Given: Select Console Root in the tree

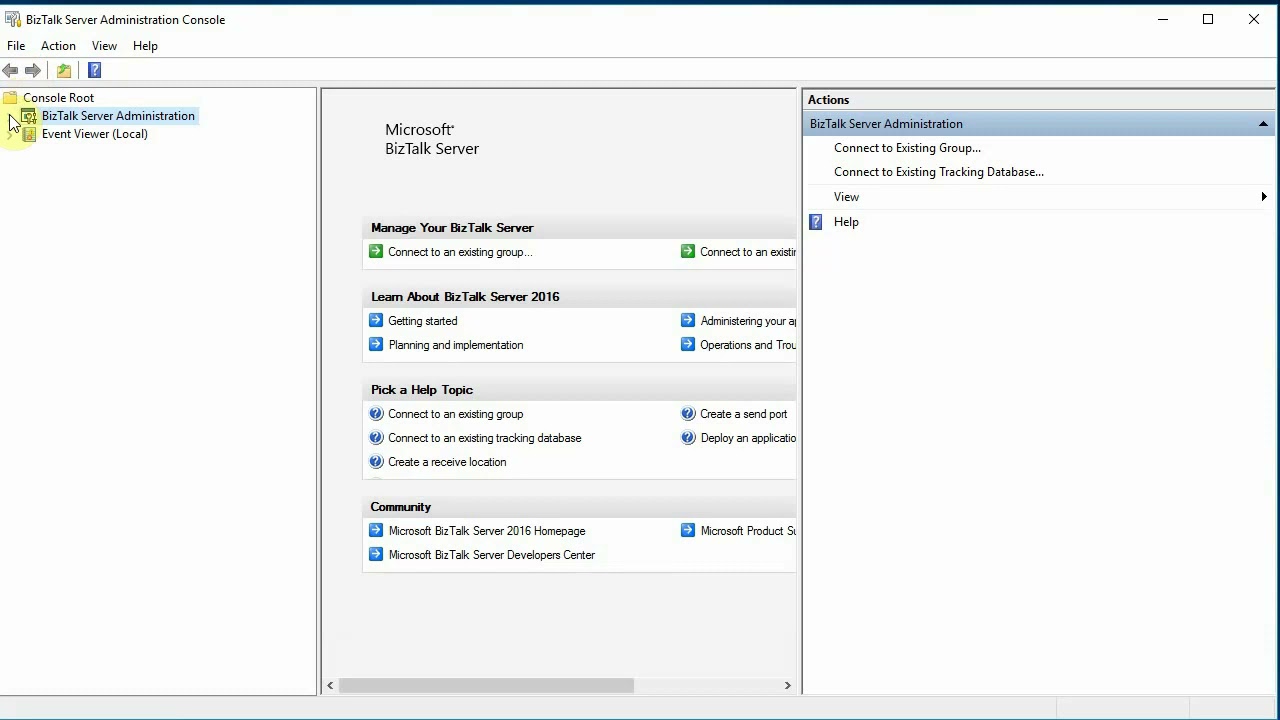Looking at the screenshot, I should click(x=58, y=98).
